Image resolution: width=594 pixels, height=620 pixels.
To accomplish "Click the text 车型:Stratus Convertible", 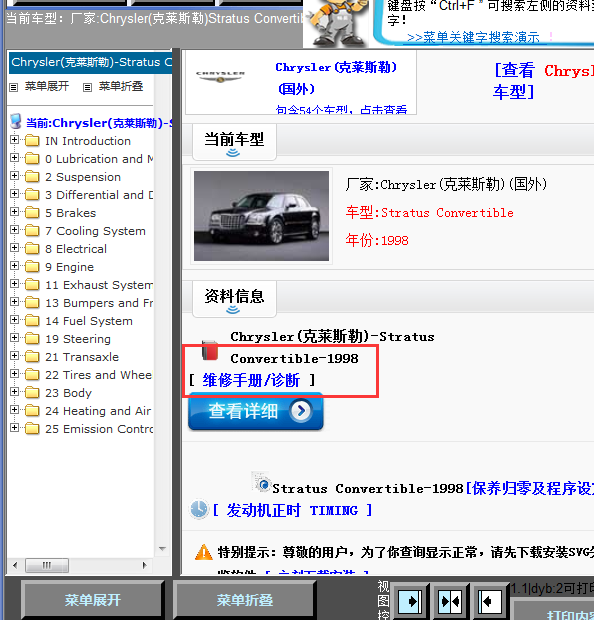I will coord(429,213).
